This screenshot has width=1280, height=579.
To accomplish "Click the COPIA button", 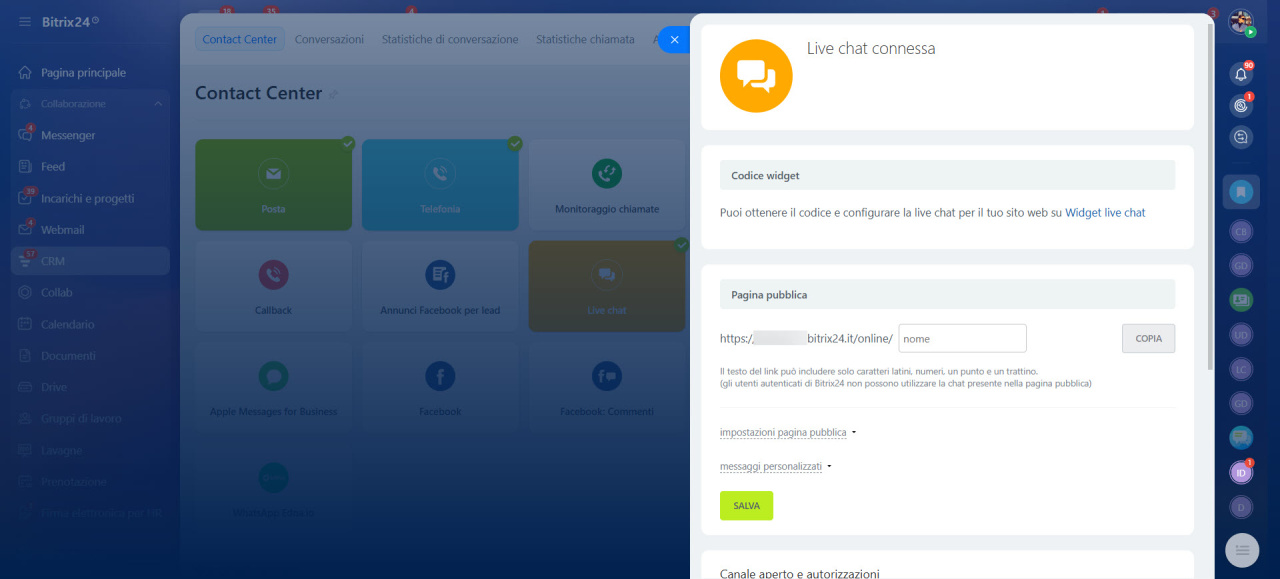I will click(x=1149, y=338).
